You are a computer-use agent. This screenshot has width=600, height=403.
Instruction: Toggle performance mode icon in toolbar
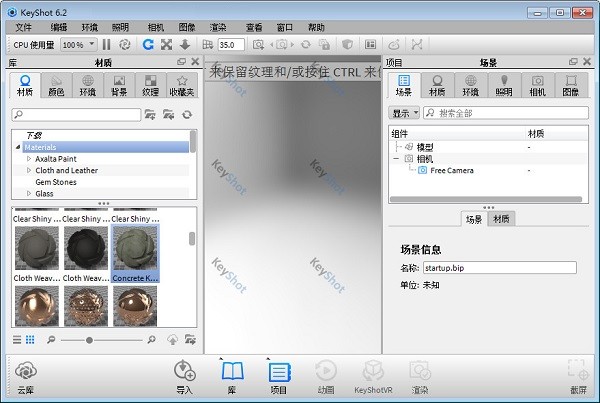pos(124,45)
